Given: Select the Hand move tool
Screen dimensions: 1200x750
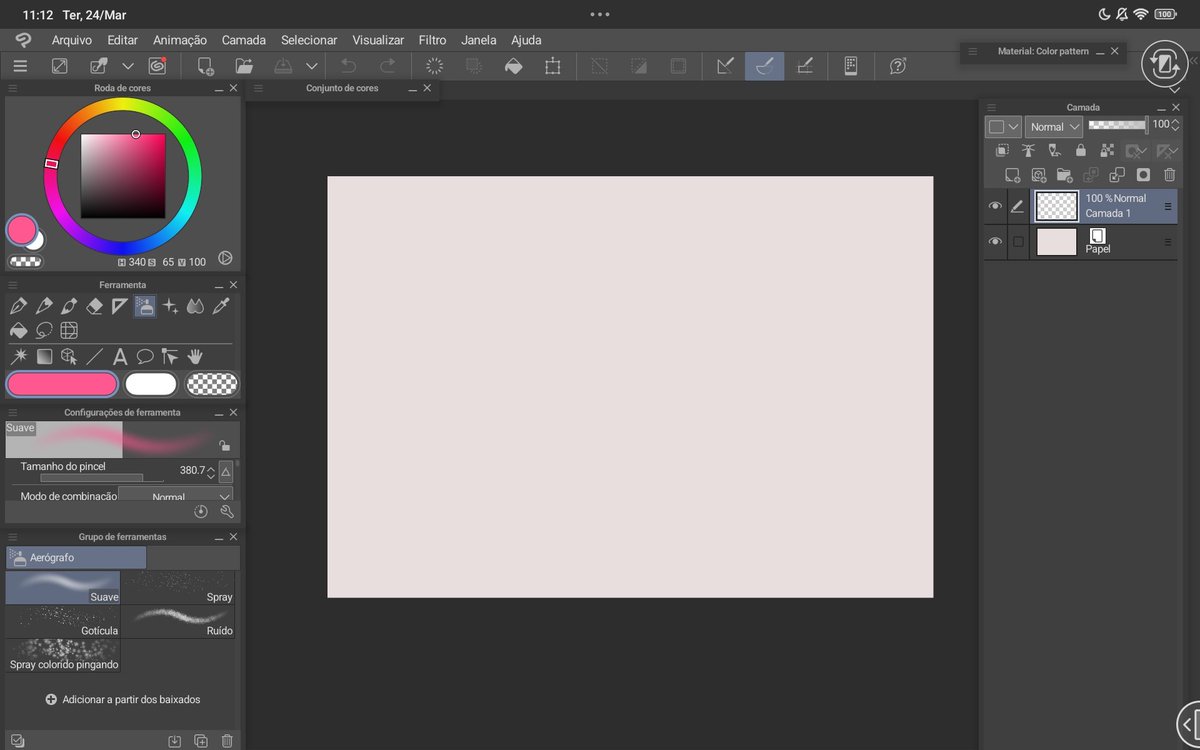Looking at the screenshot, I should coord(196,356).
